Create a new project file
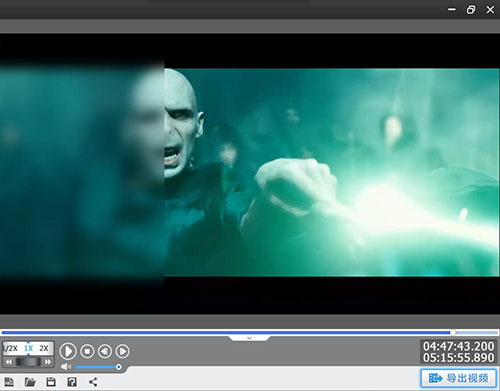Image resolution: width=500 pixels, height=391 pixels. [9, 382]
